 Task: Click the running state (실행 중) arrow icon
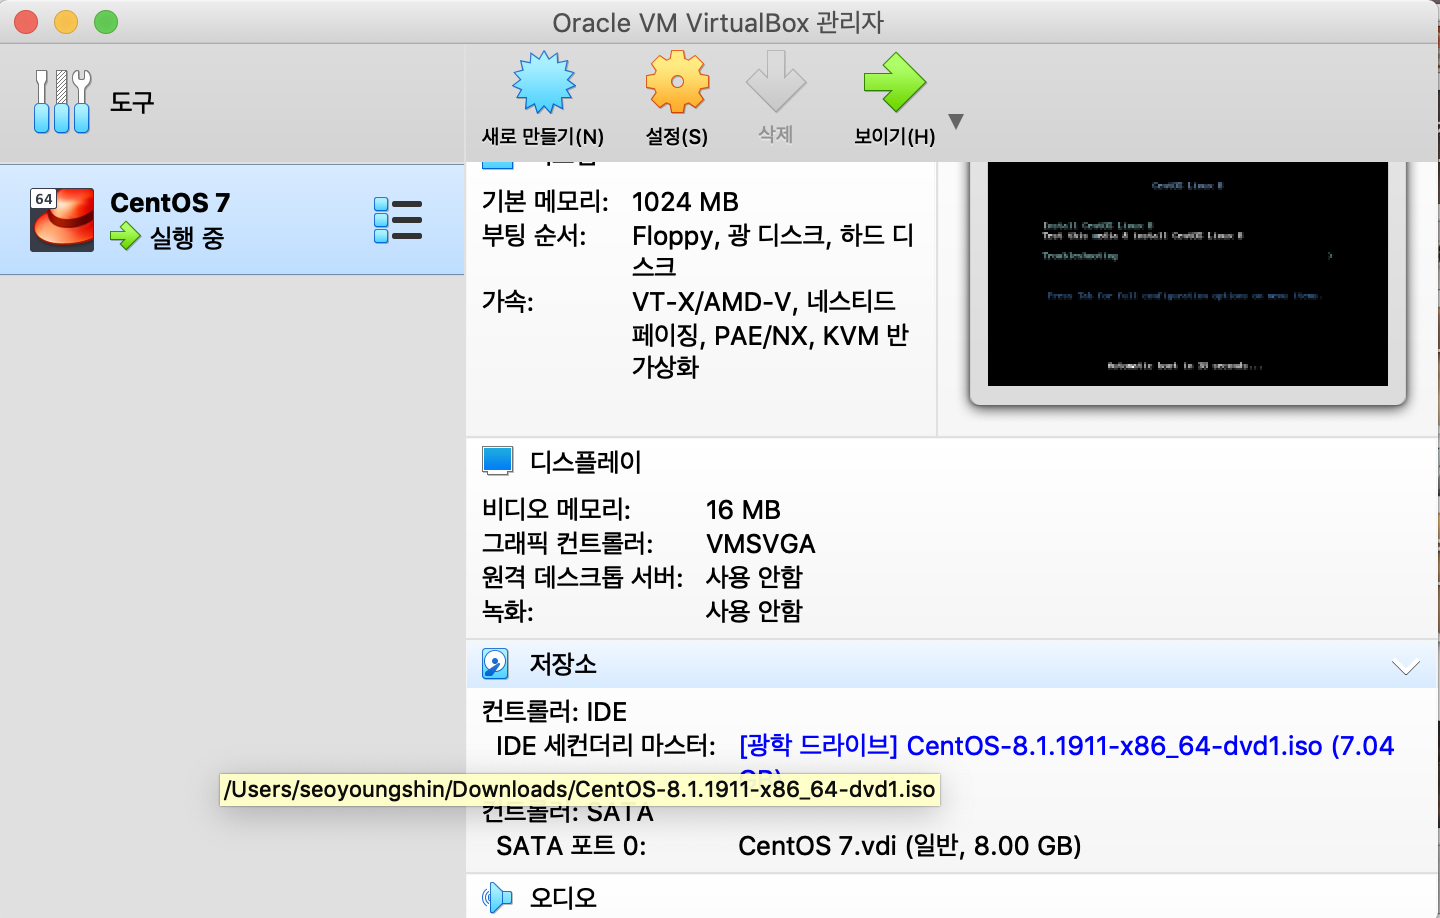pyautogui.click(x=125, y=237)
